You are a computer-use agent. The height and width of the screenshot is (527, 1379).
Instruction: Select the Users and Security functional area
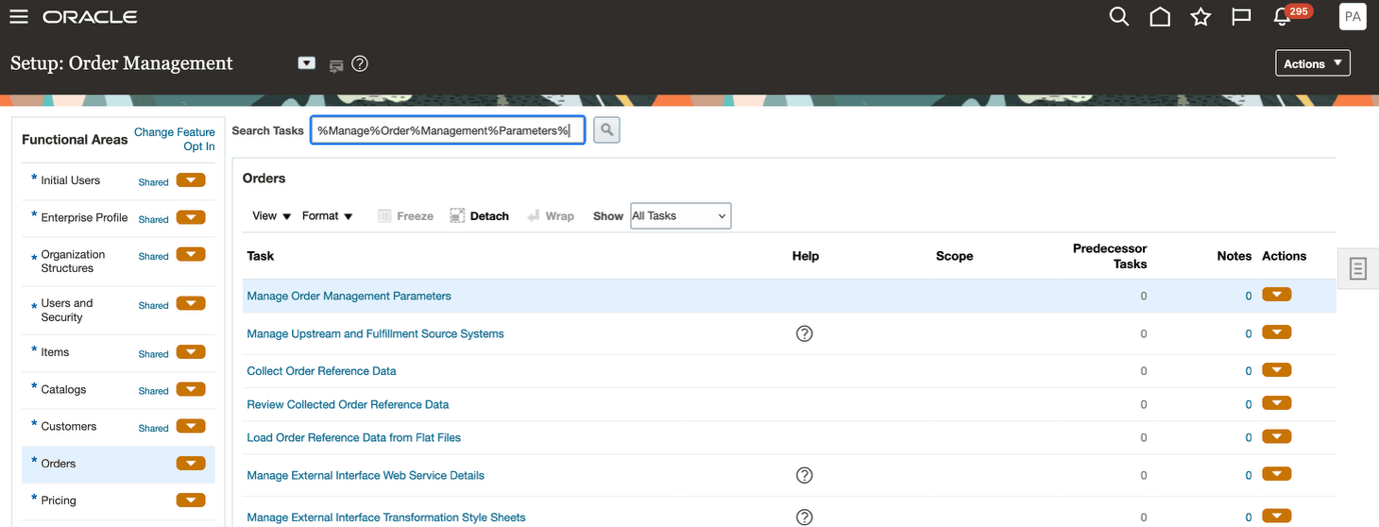[67, 310]
